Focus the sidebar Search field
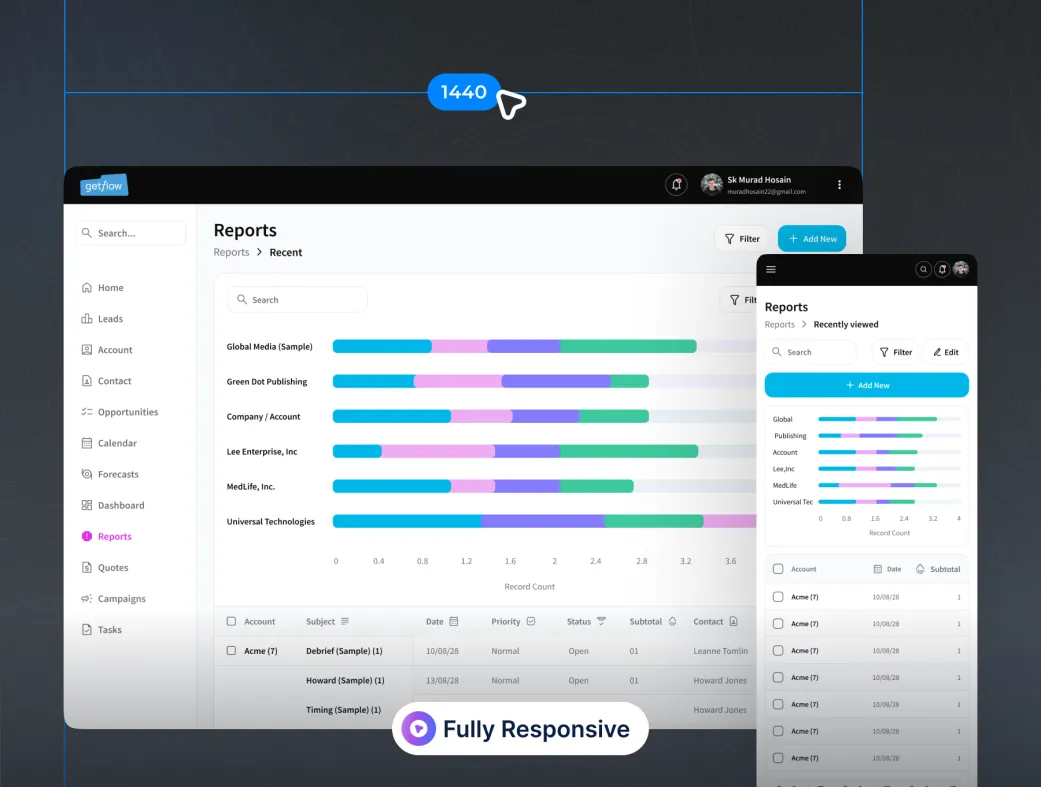The height and width of the screenshot is (787, 1041). tap(131, 233)
